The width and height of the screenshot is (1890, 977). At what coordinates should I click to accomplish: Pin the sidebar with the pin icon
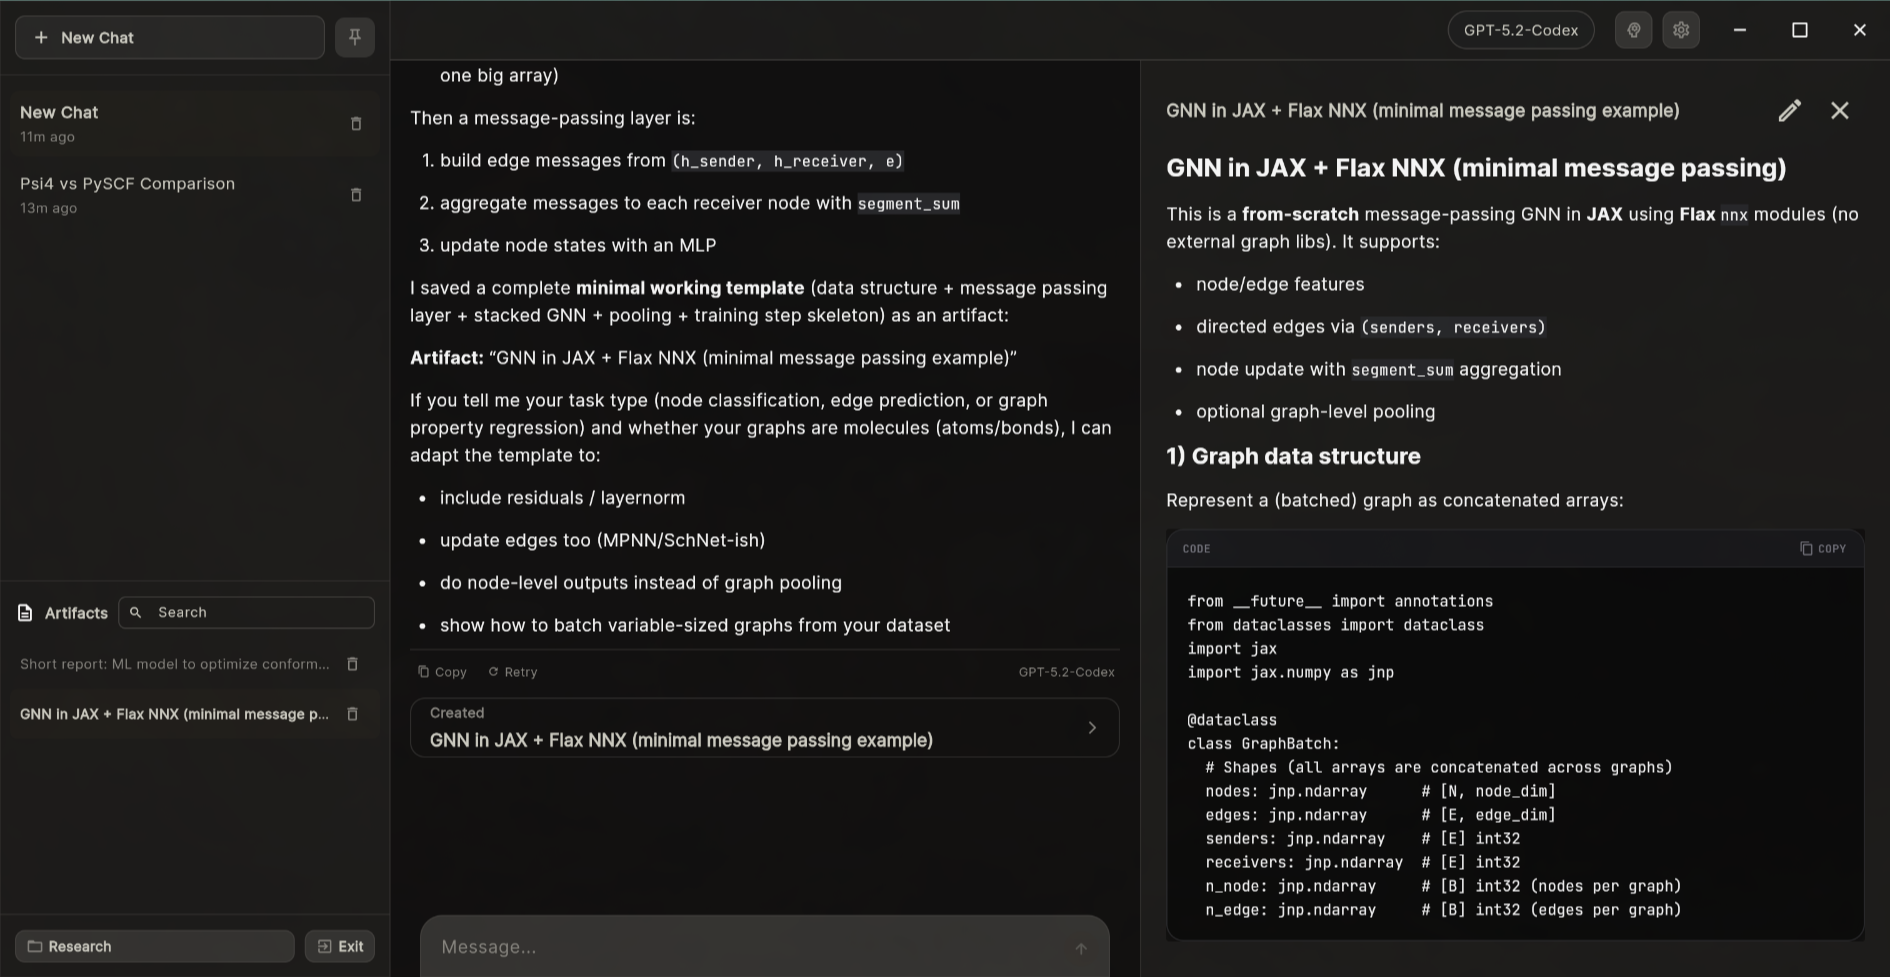pos(354,38)
